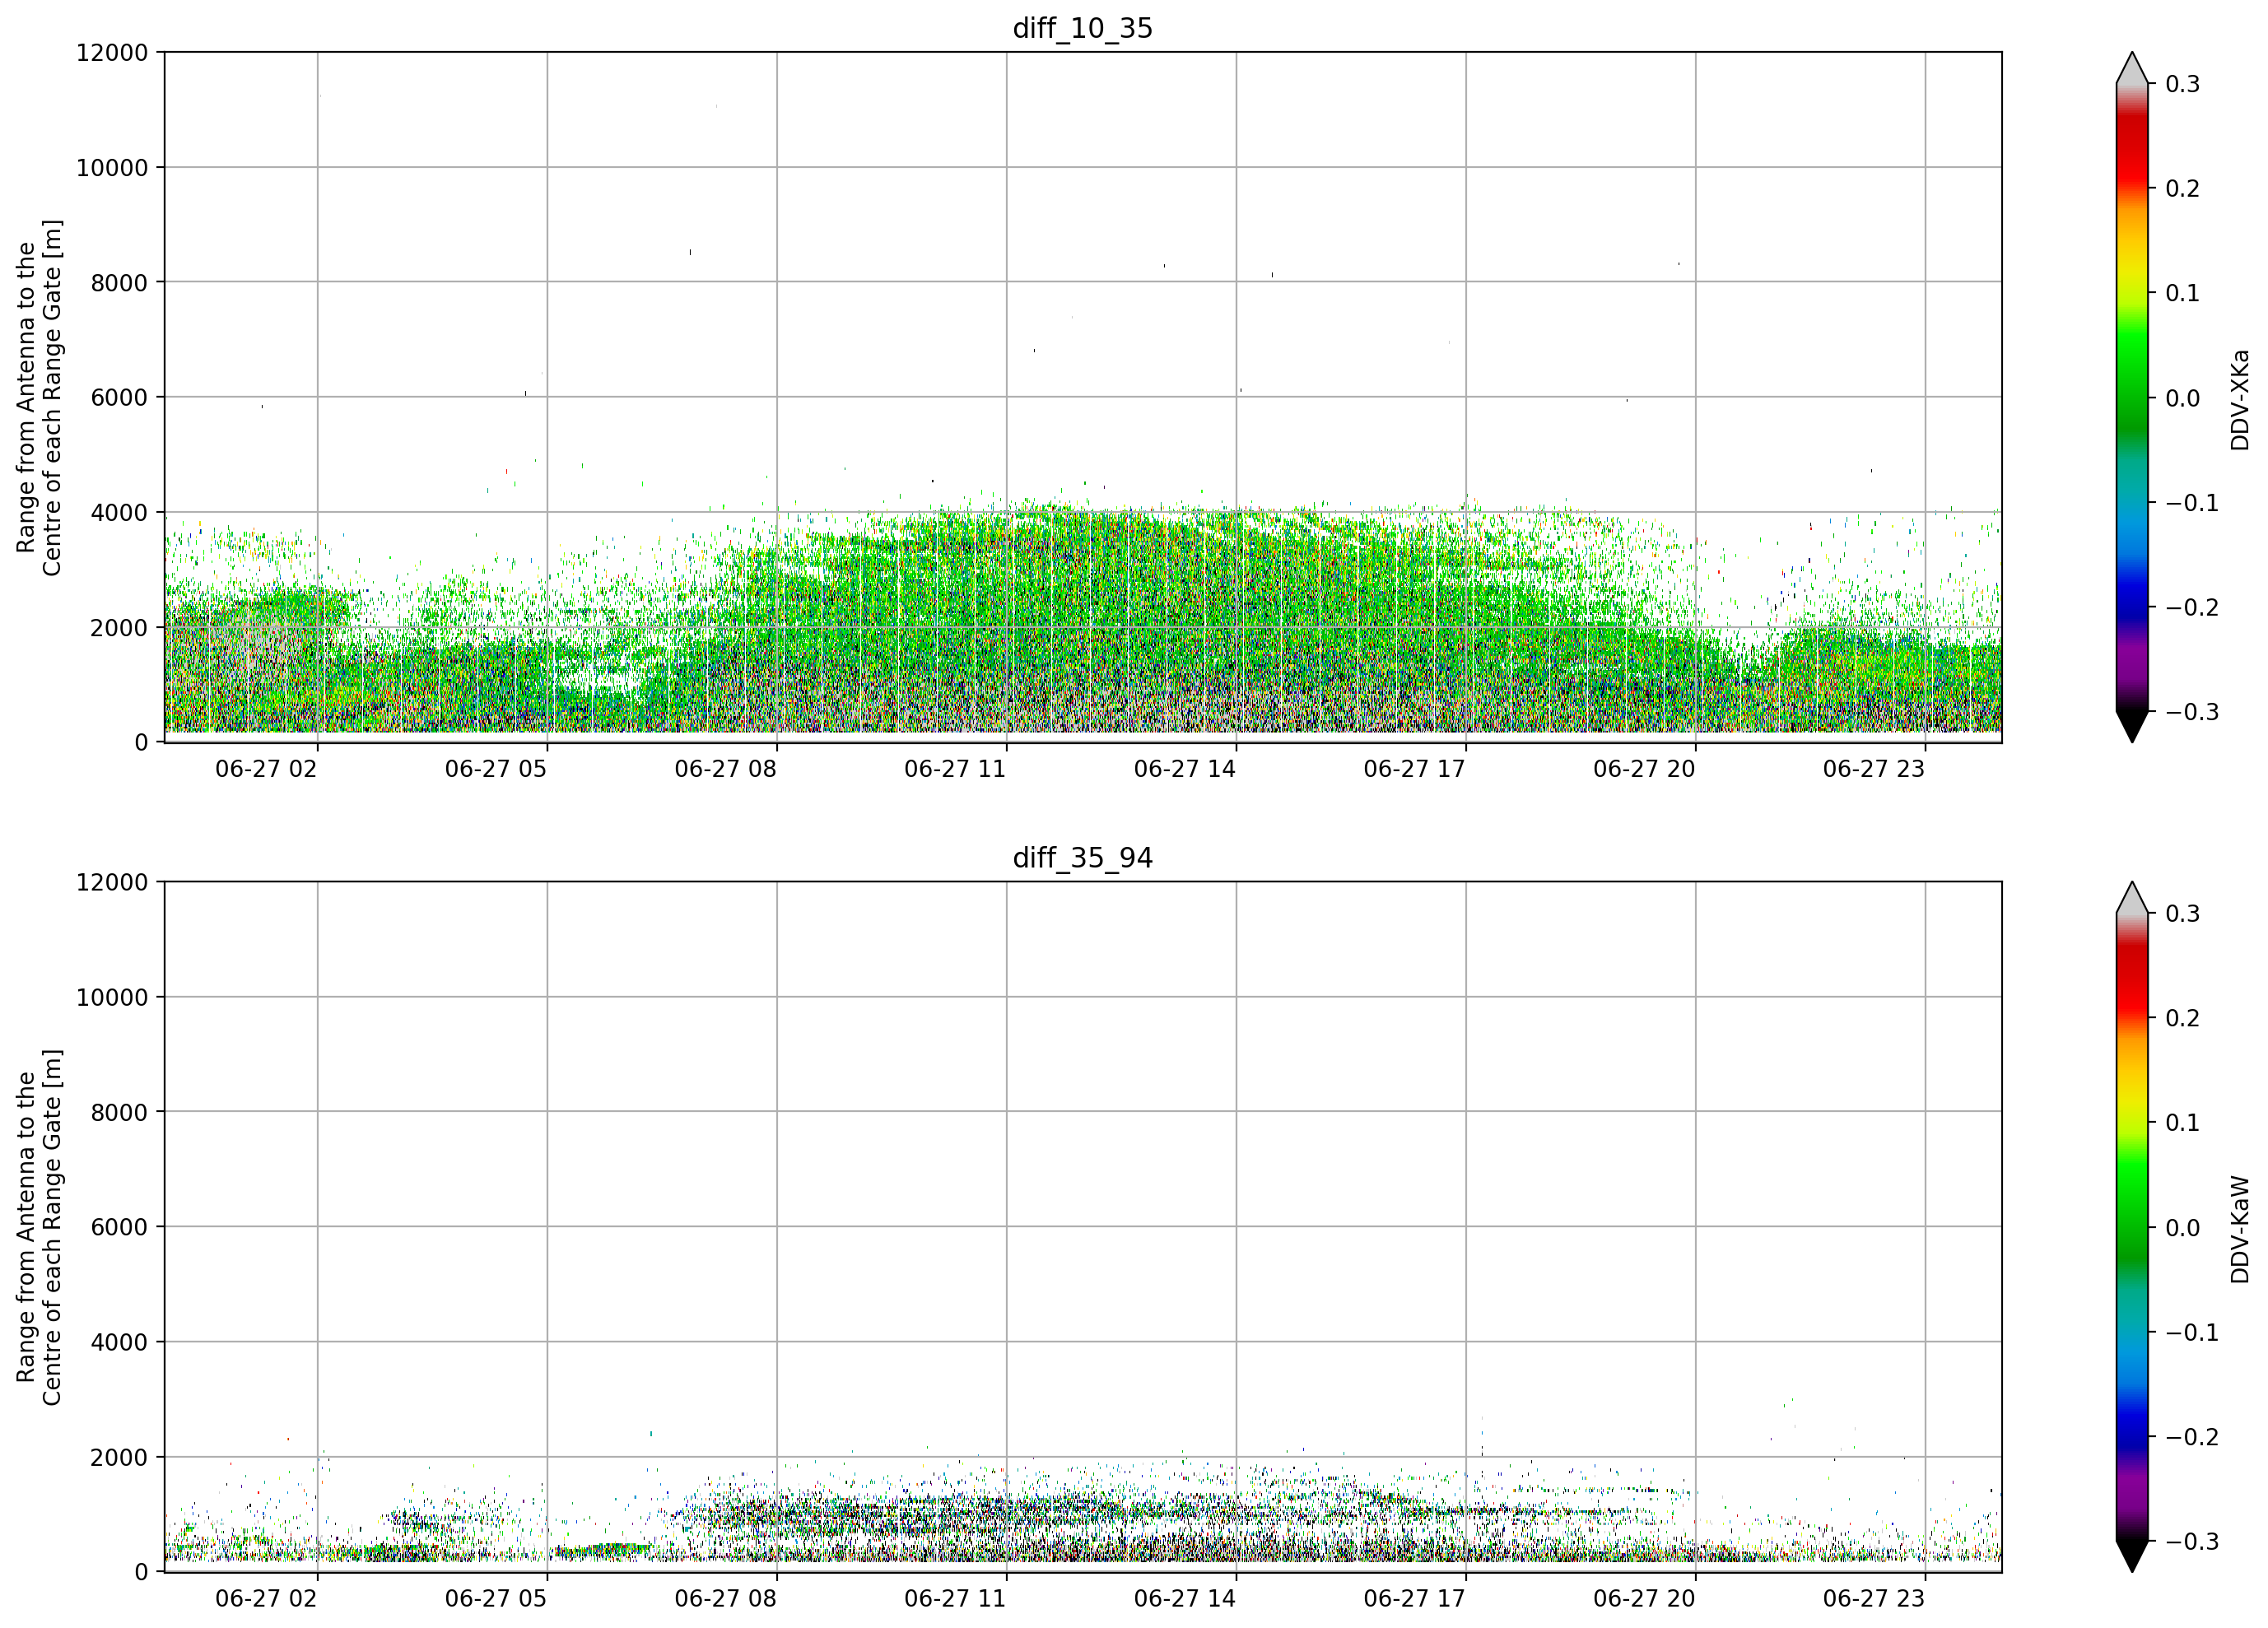Screen dimensions: 2268x1628
Task: Click the 6000 y-tick of diff_10_35 plot
Action: (119, 398)
